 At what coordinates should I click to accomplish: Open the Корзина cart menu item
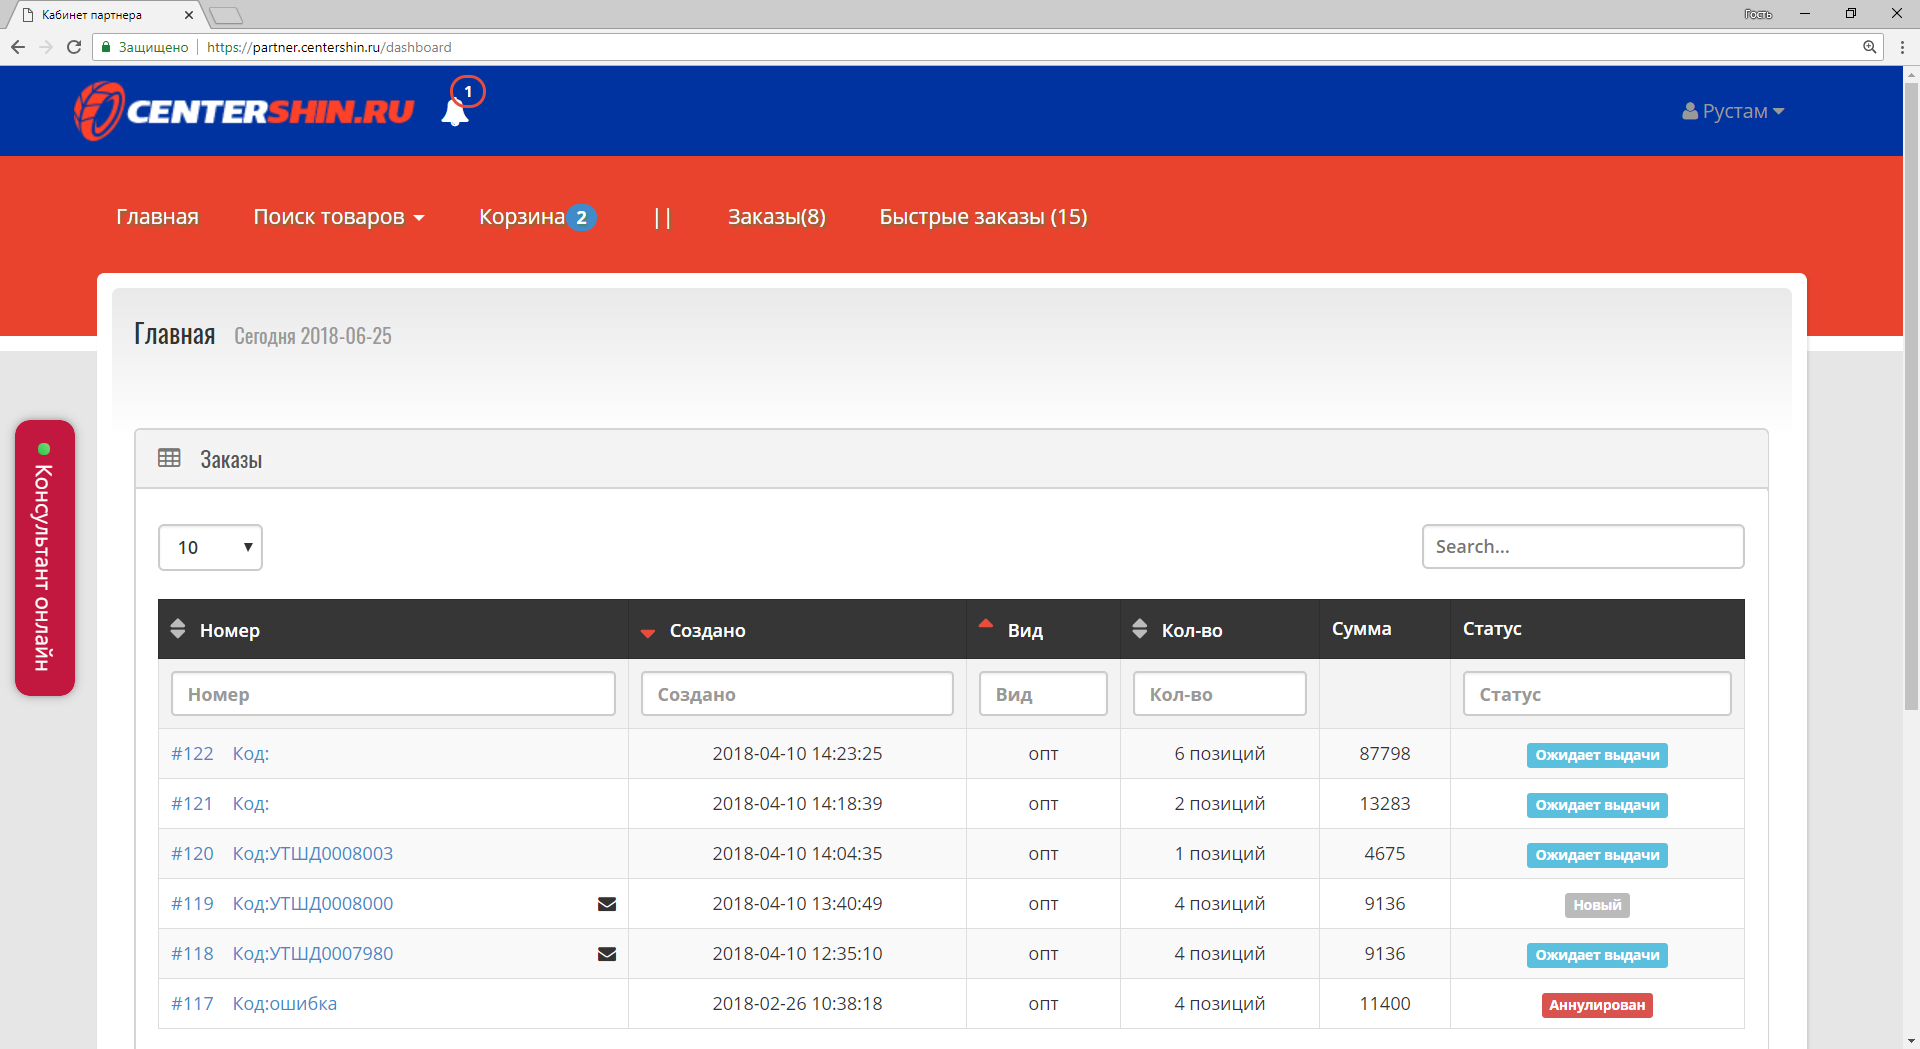[537, 217]
